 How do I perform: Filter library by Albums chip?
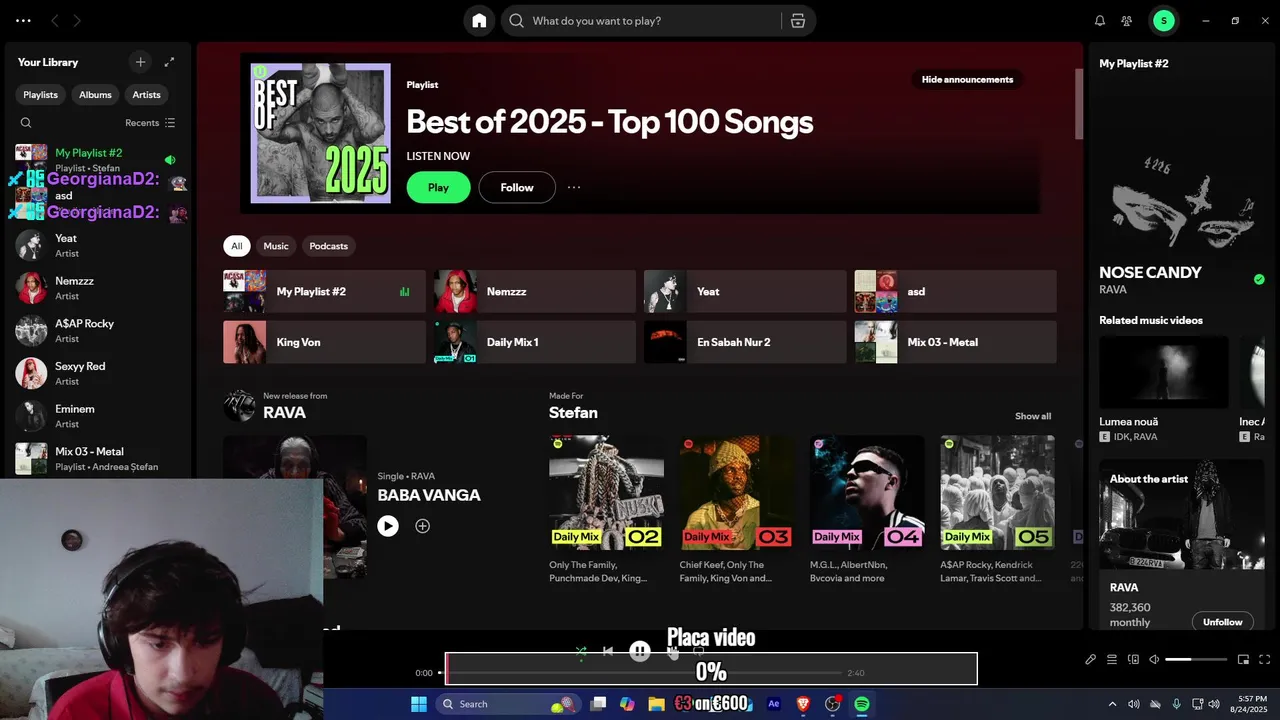pyautogui.click(x=95, y=94)
